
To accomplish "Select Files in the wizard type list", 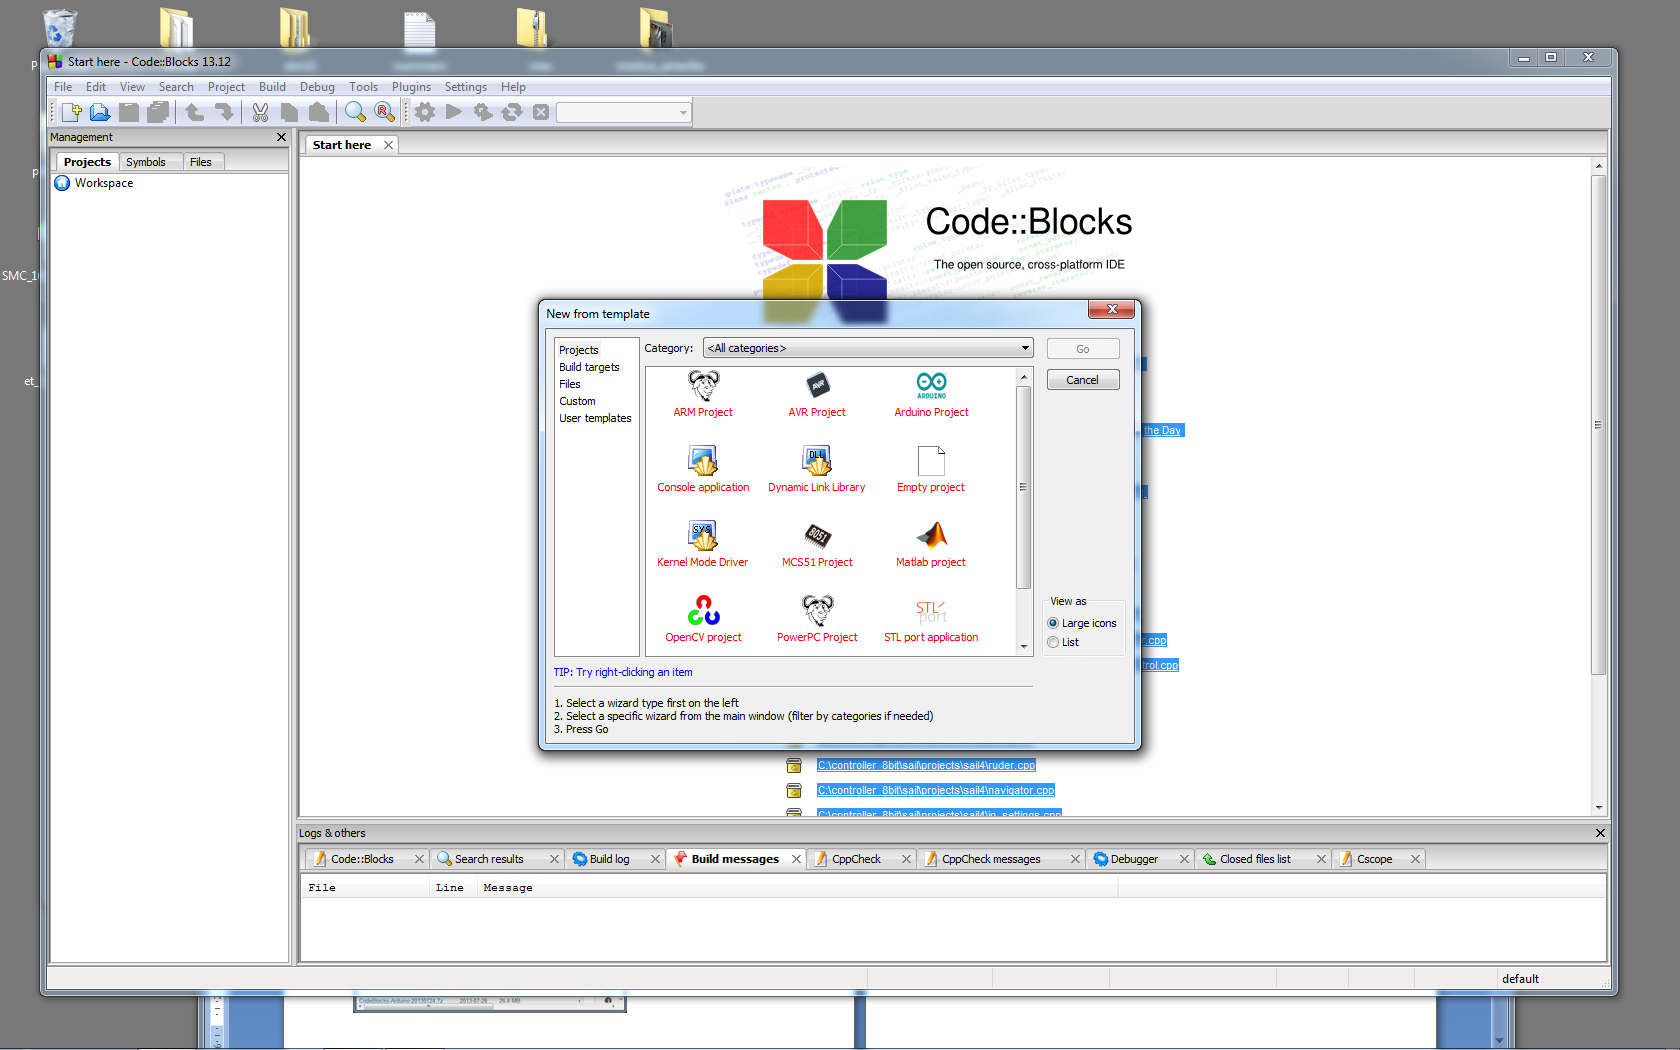I will coord(570,384).
